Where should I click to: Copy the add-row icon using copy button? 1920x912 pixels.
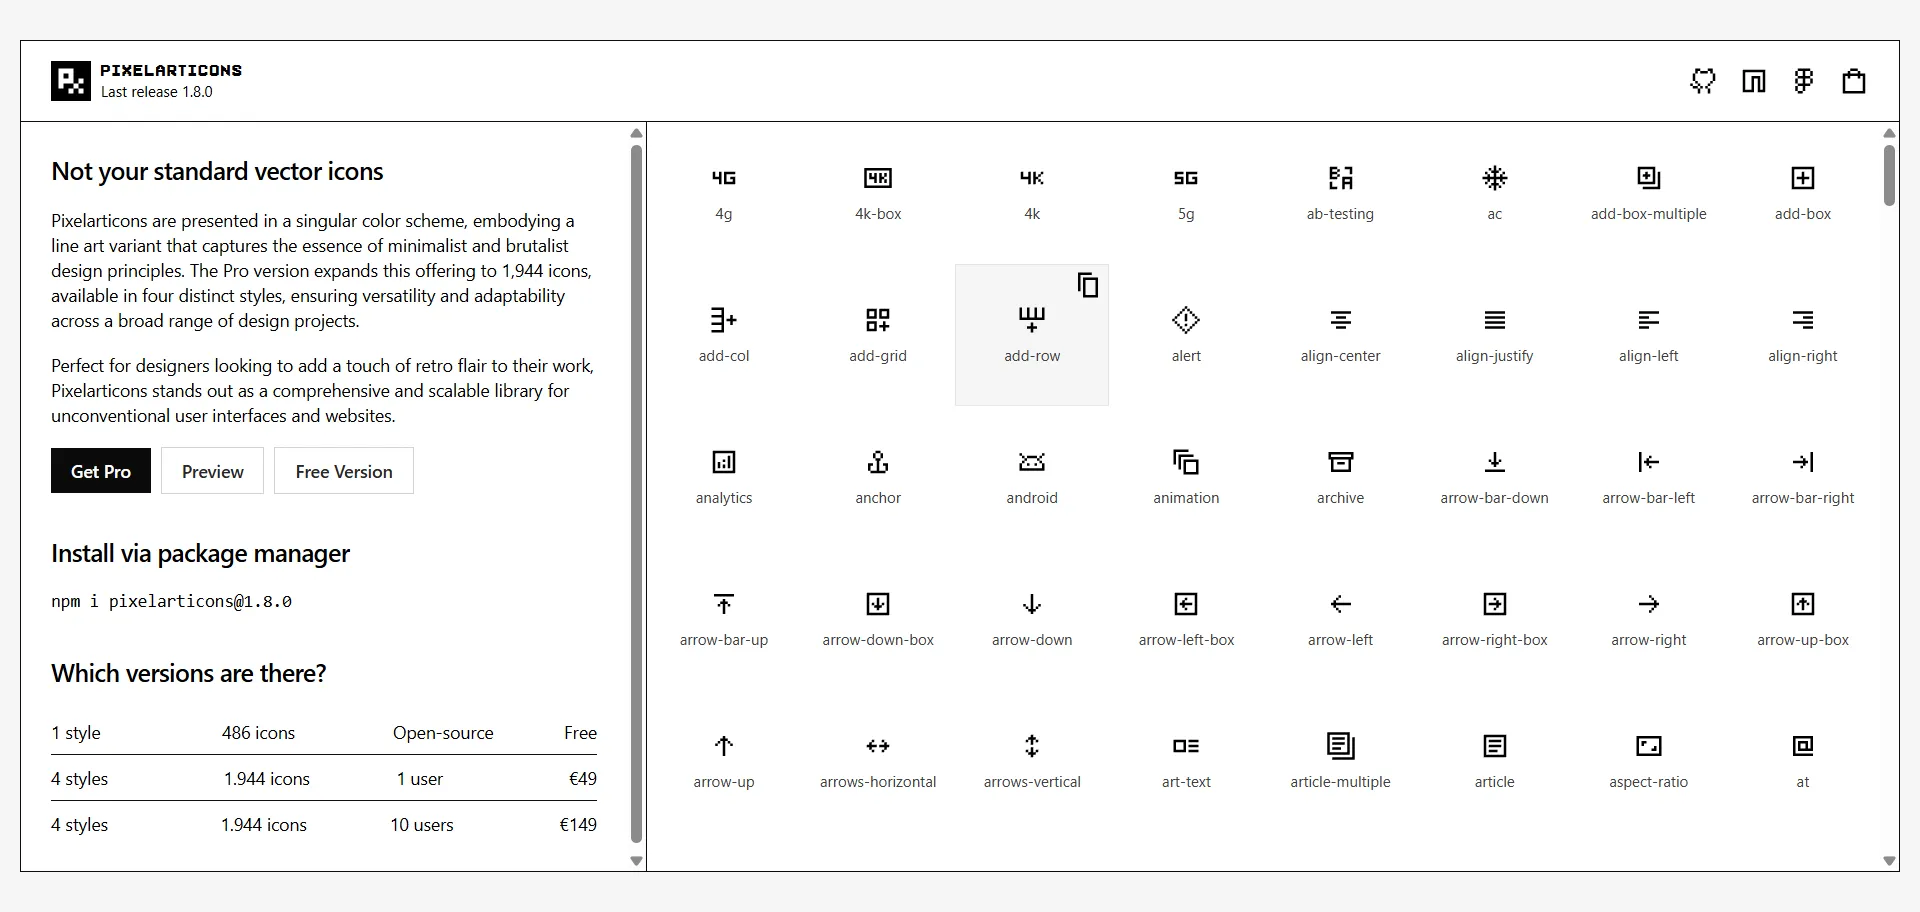[x=1088, y=285]
